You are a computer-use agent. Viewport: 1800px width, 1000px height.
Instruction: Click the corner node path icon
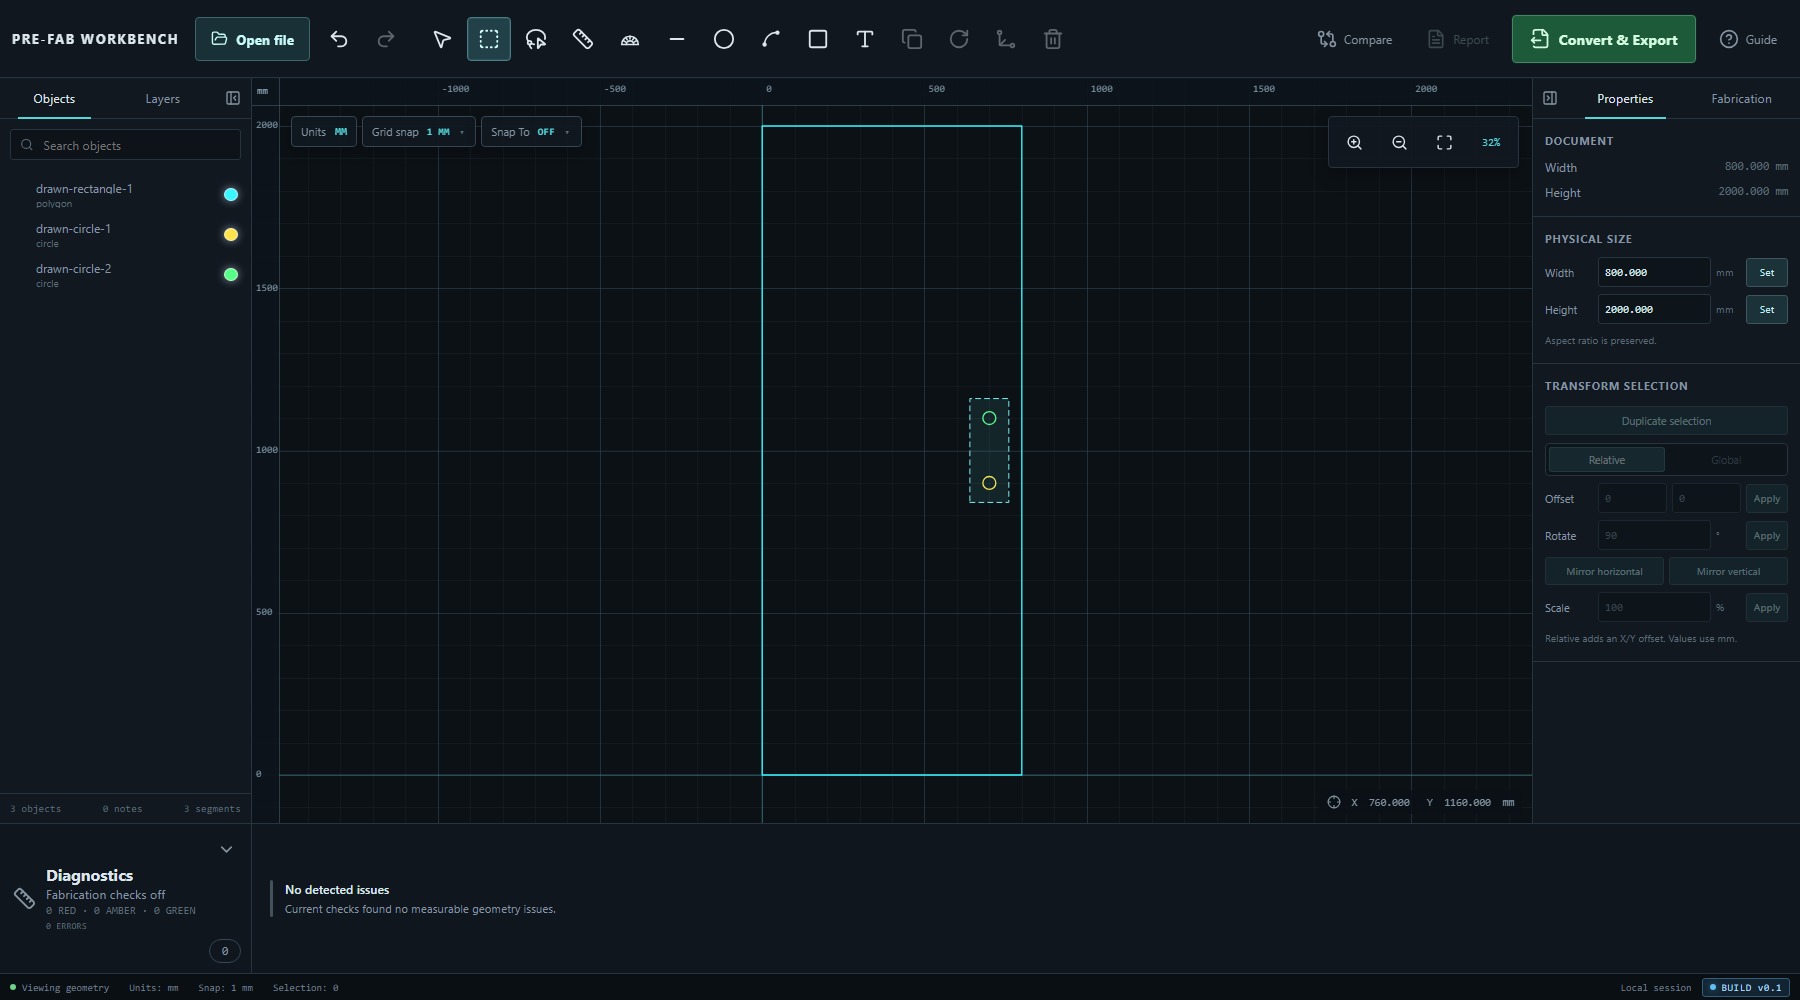tap(1006, 39)
